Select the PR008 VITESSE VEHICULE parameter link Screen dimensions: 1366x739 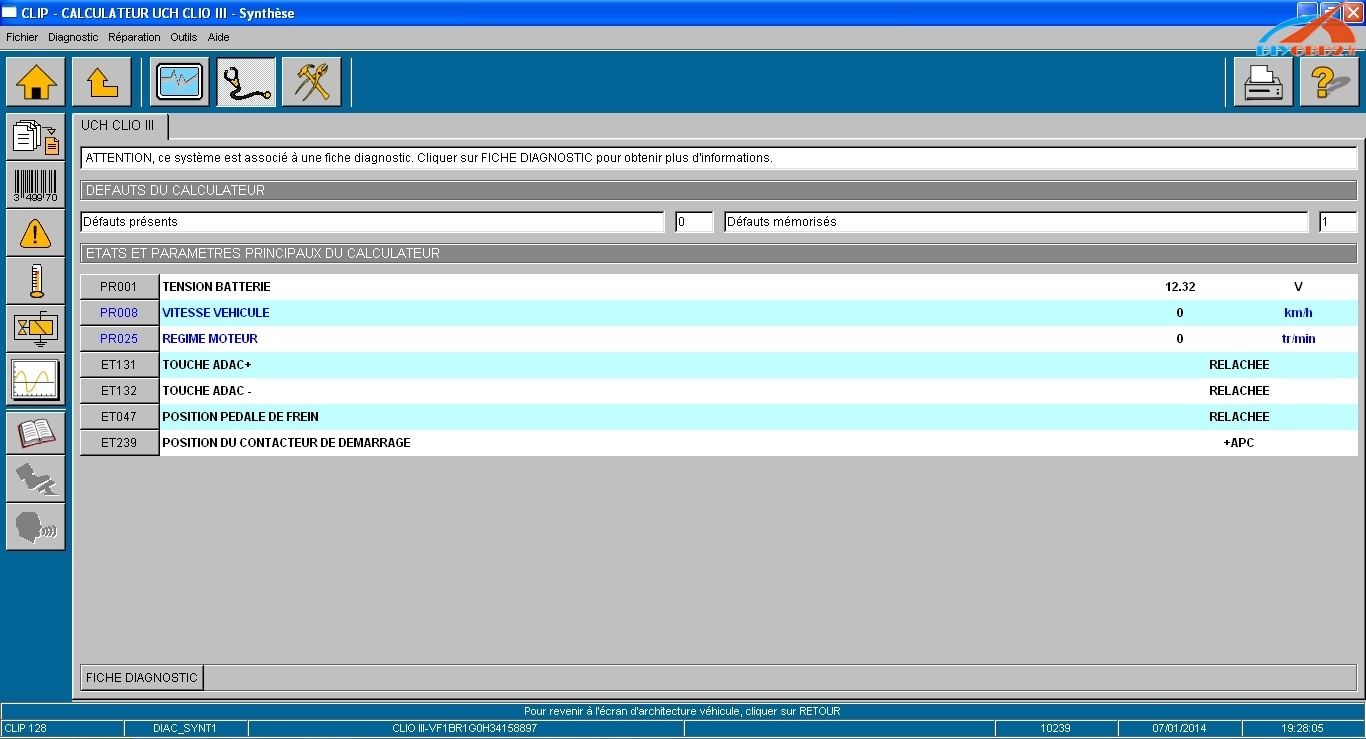pyautogui.click(x=119, y=312)
